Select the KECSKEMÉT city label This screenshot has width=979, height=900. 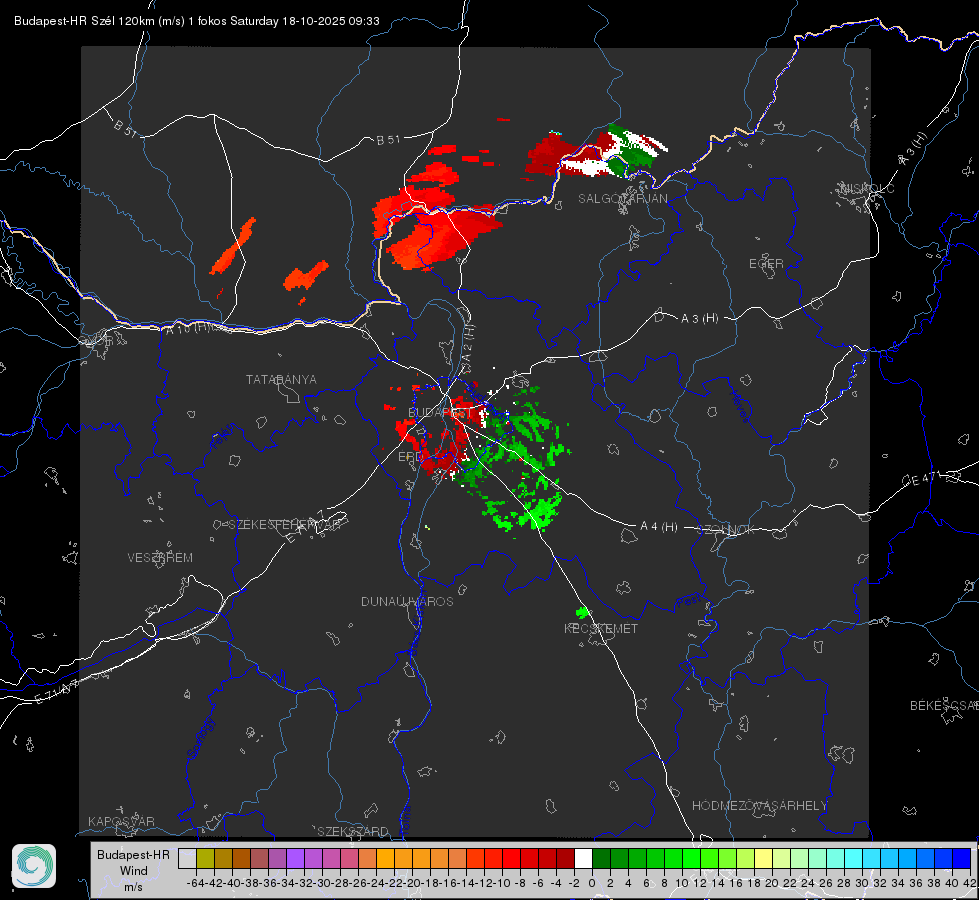[x=601, y=629]
